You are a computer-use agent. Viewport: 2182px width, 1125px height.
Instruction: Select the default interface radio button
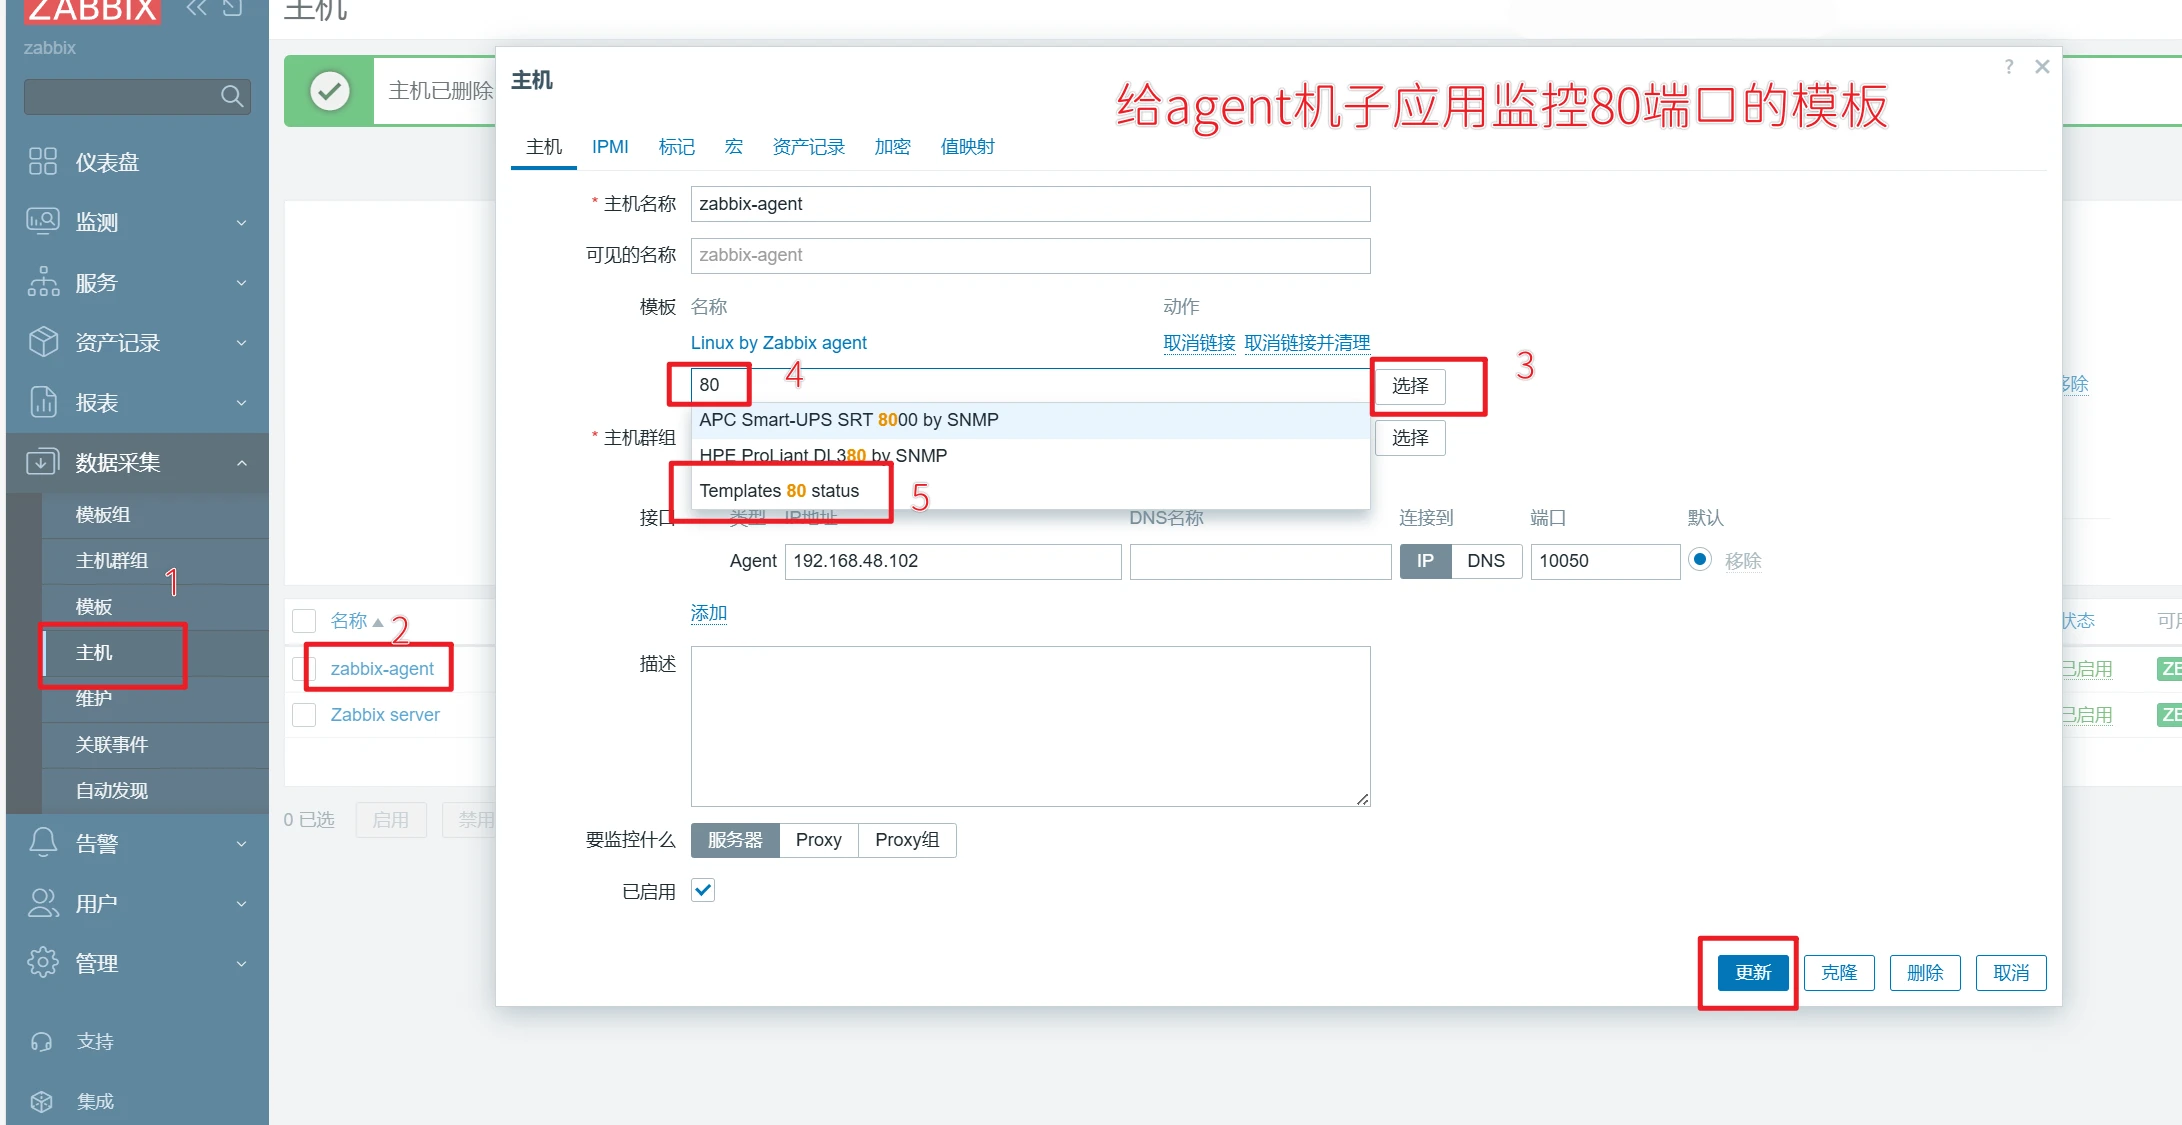[x=1699, y=560]
